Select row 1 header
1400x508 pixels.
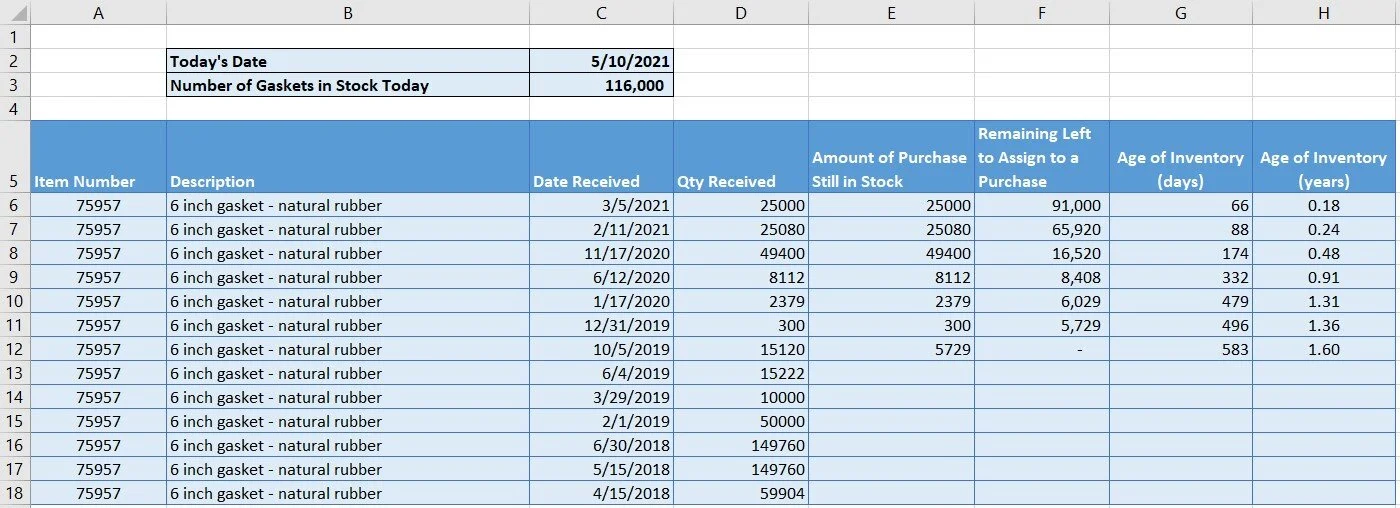click(15, 37)
